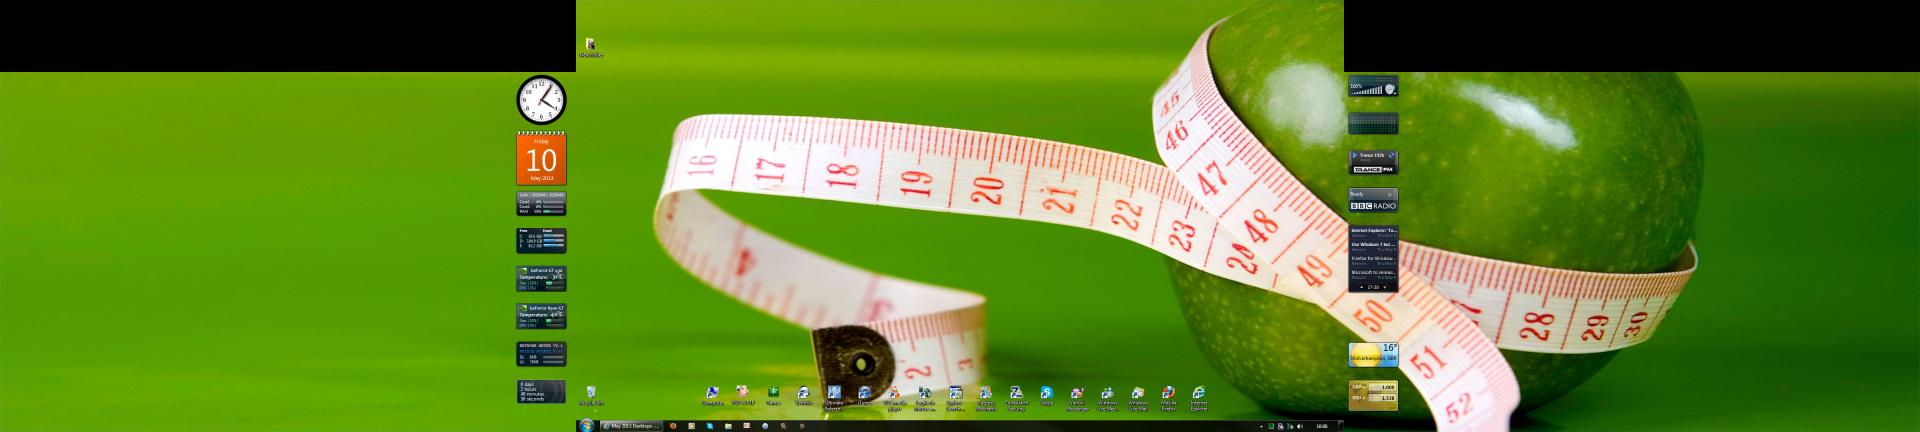Open Windows Live Mail shortcut

point(1137,393)
